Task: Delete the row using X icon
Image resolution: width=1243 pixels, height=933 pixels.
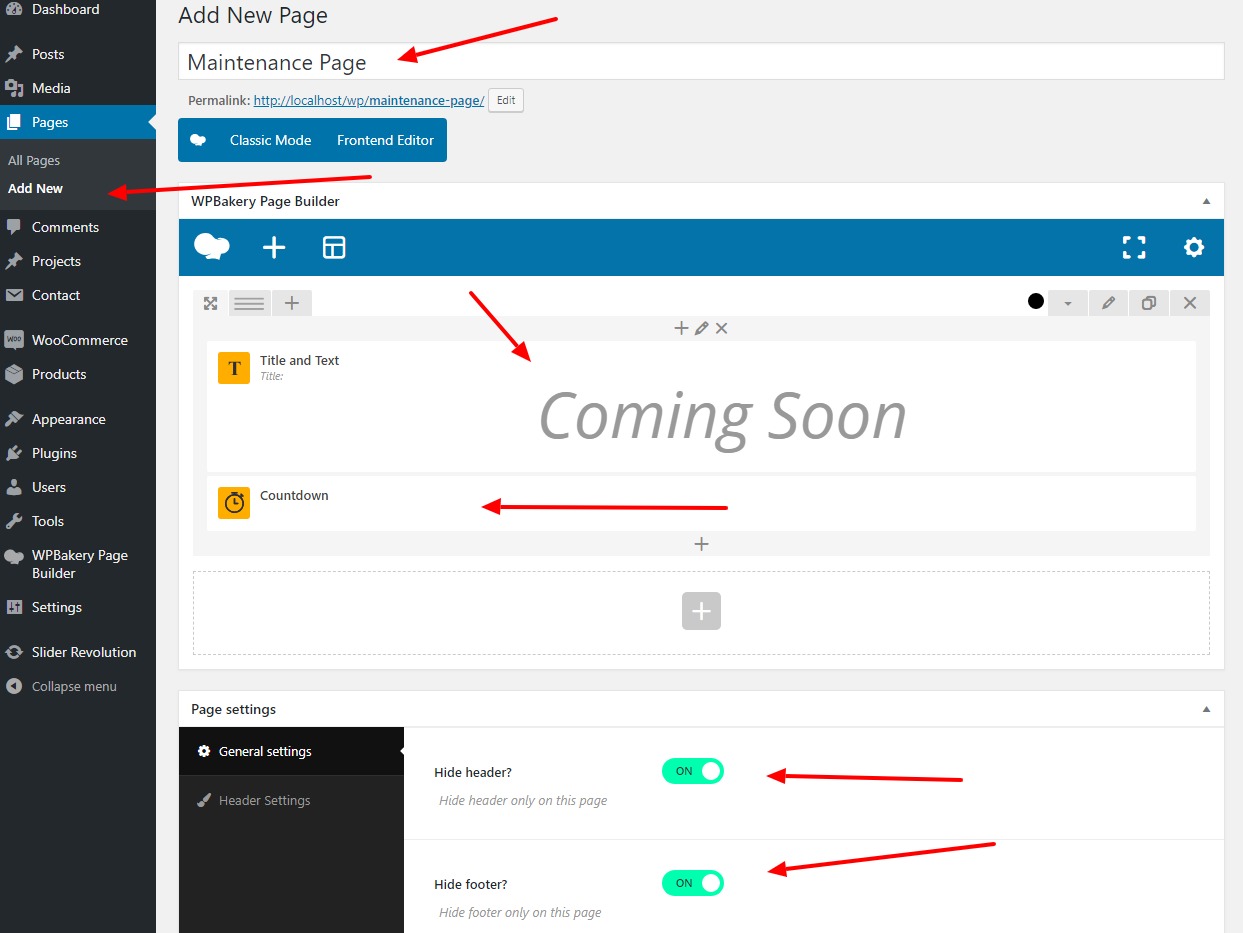Action: pyautogui.click(x=1189, y=303)
